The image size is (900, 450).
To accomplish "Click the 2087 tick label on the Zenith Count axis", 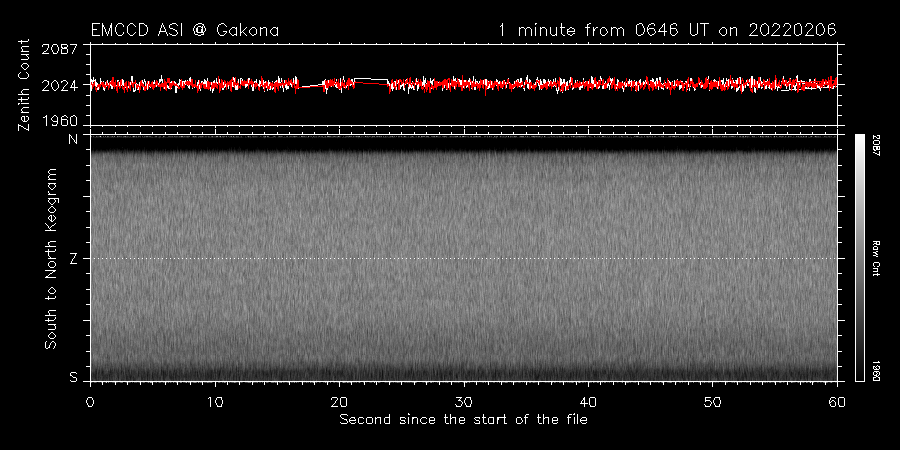I will (x=60, y=49).
